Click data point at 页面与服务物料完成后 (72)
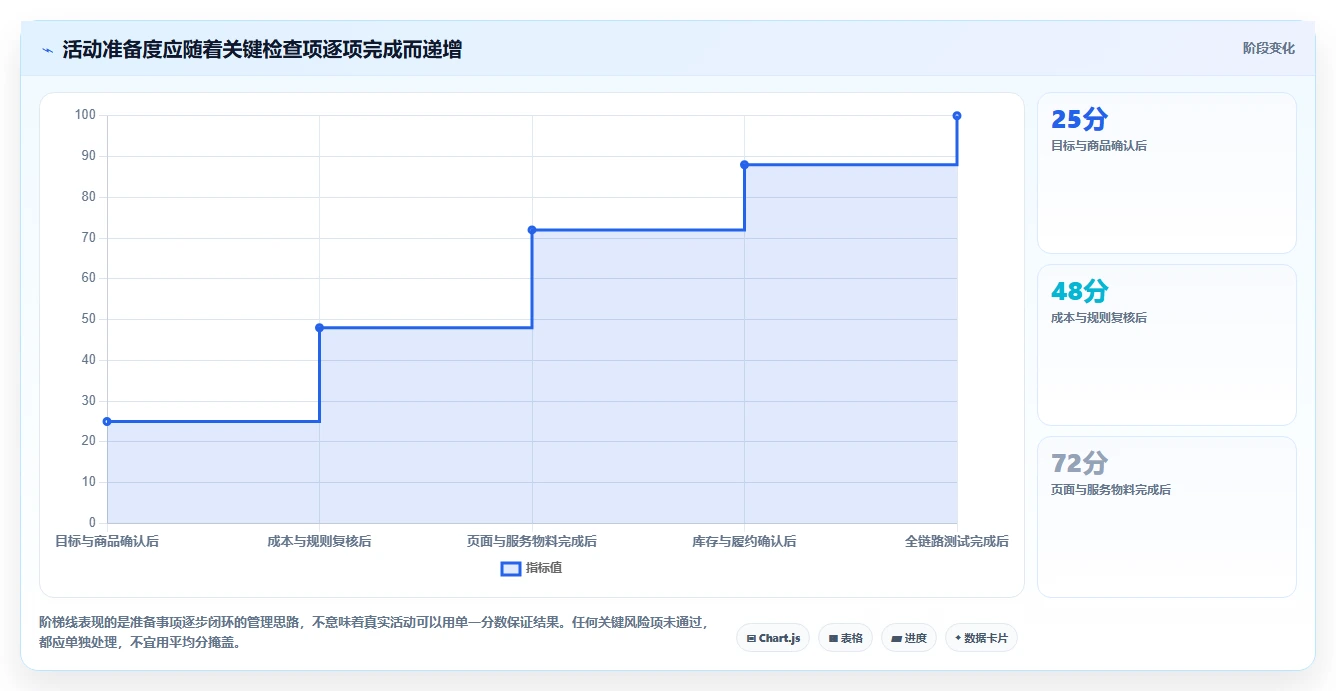1336x691 pixels. coord(532,230)
